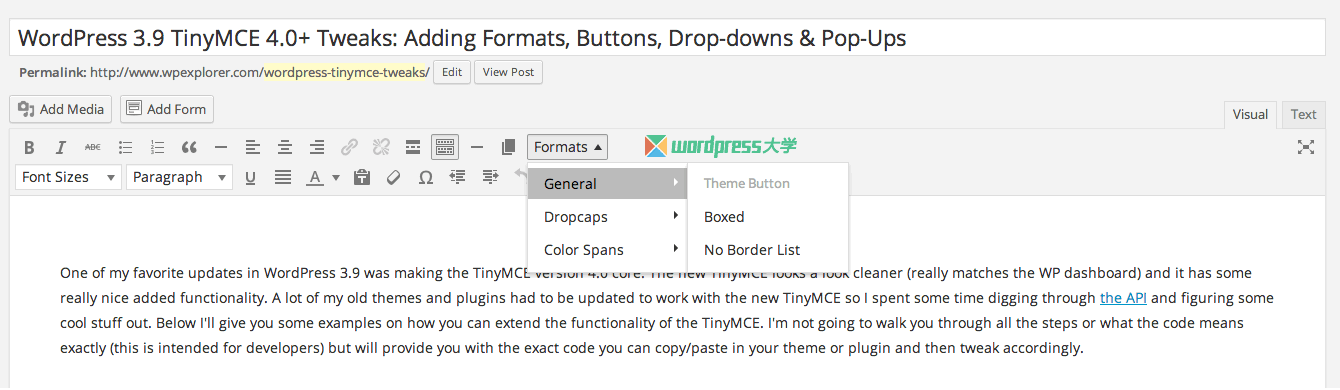
Task: Toggle italic formatting
Action: (x=60, y=148)
